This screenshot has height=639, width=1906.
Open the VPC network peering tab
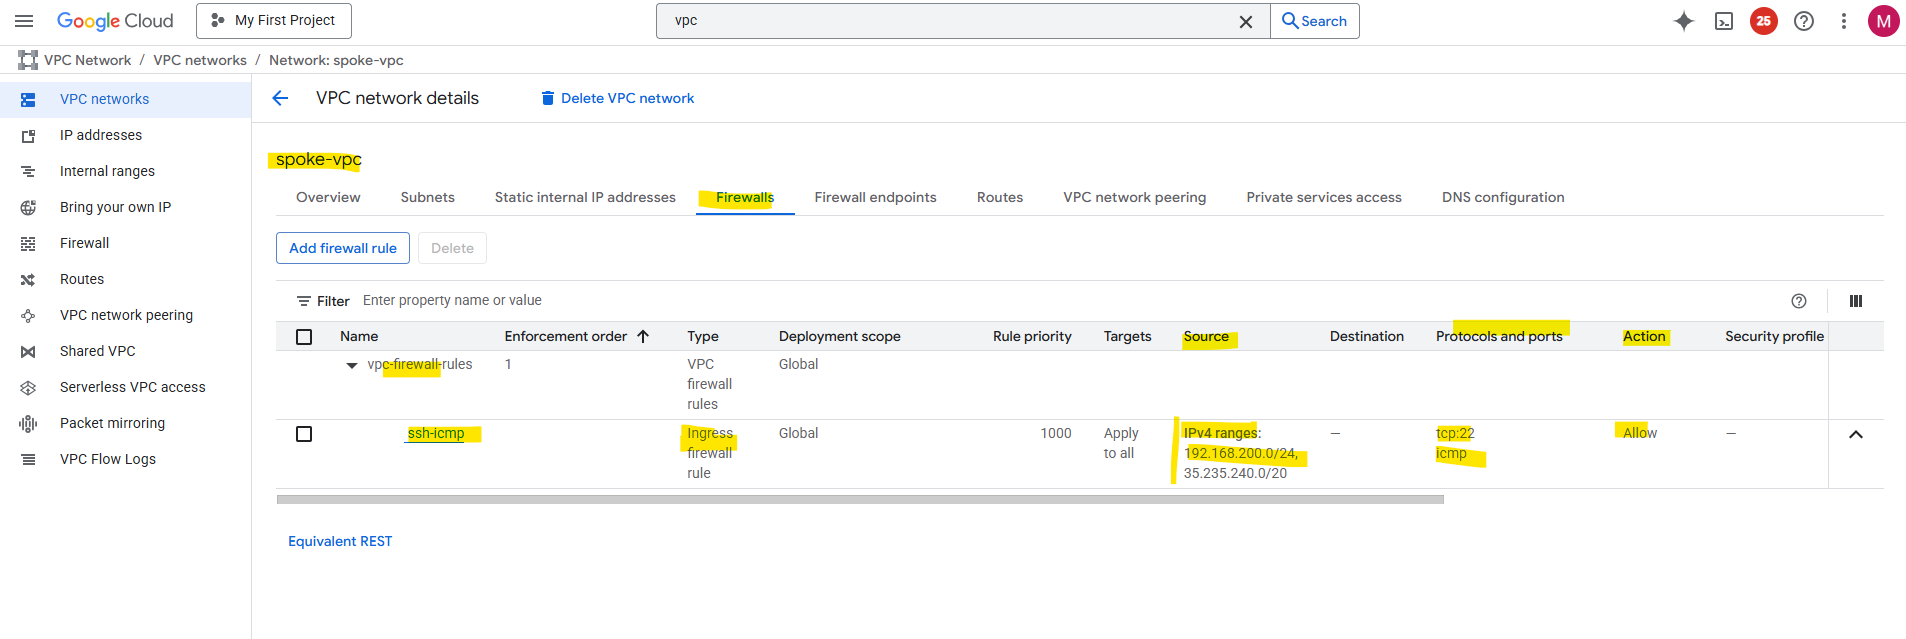click(x=1134, y=197)
